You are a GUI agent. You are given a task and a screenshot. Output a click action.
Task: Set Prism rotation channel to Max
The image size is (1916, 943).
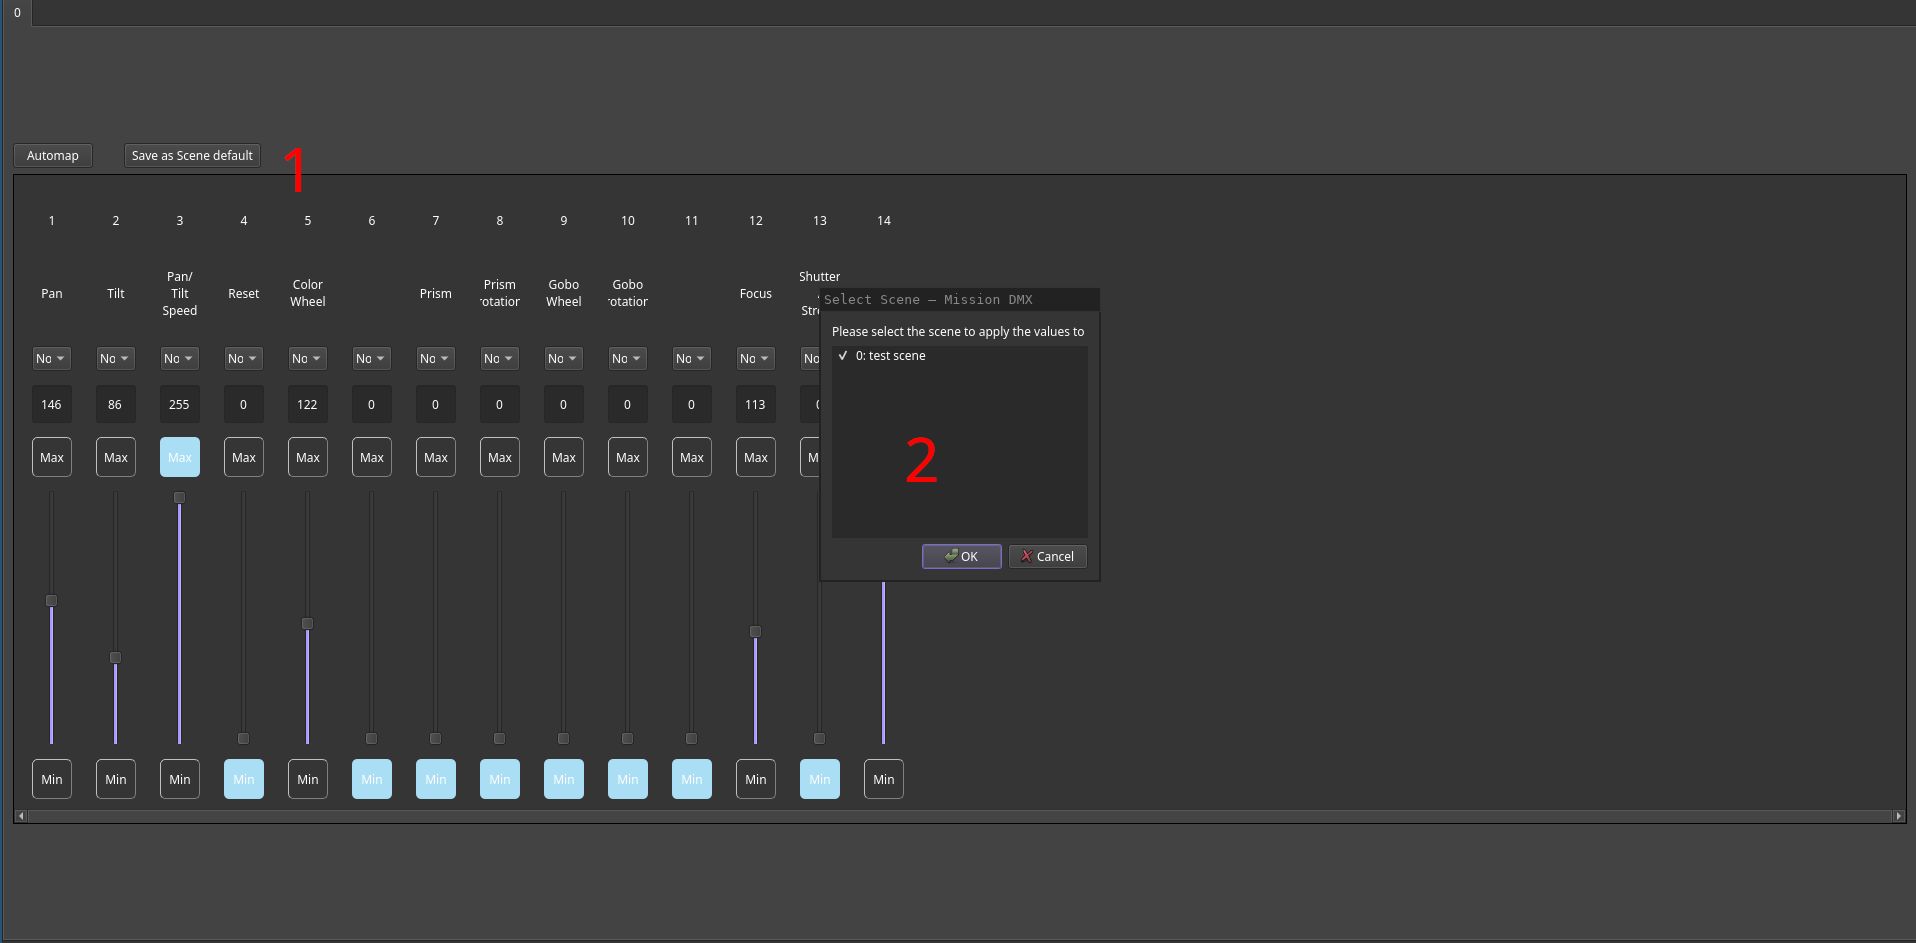(500, 457)
